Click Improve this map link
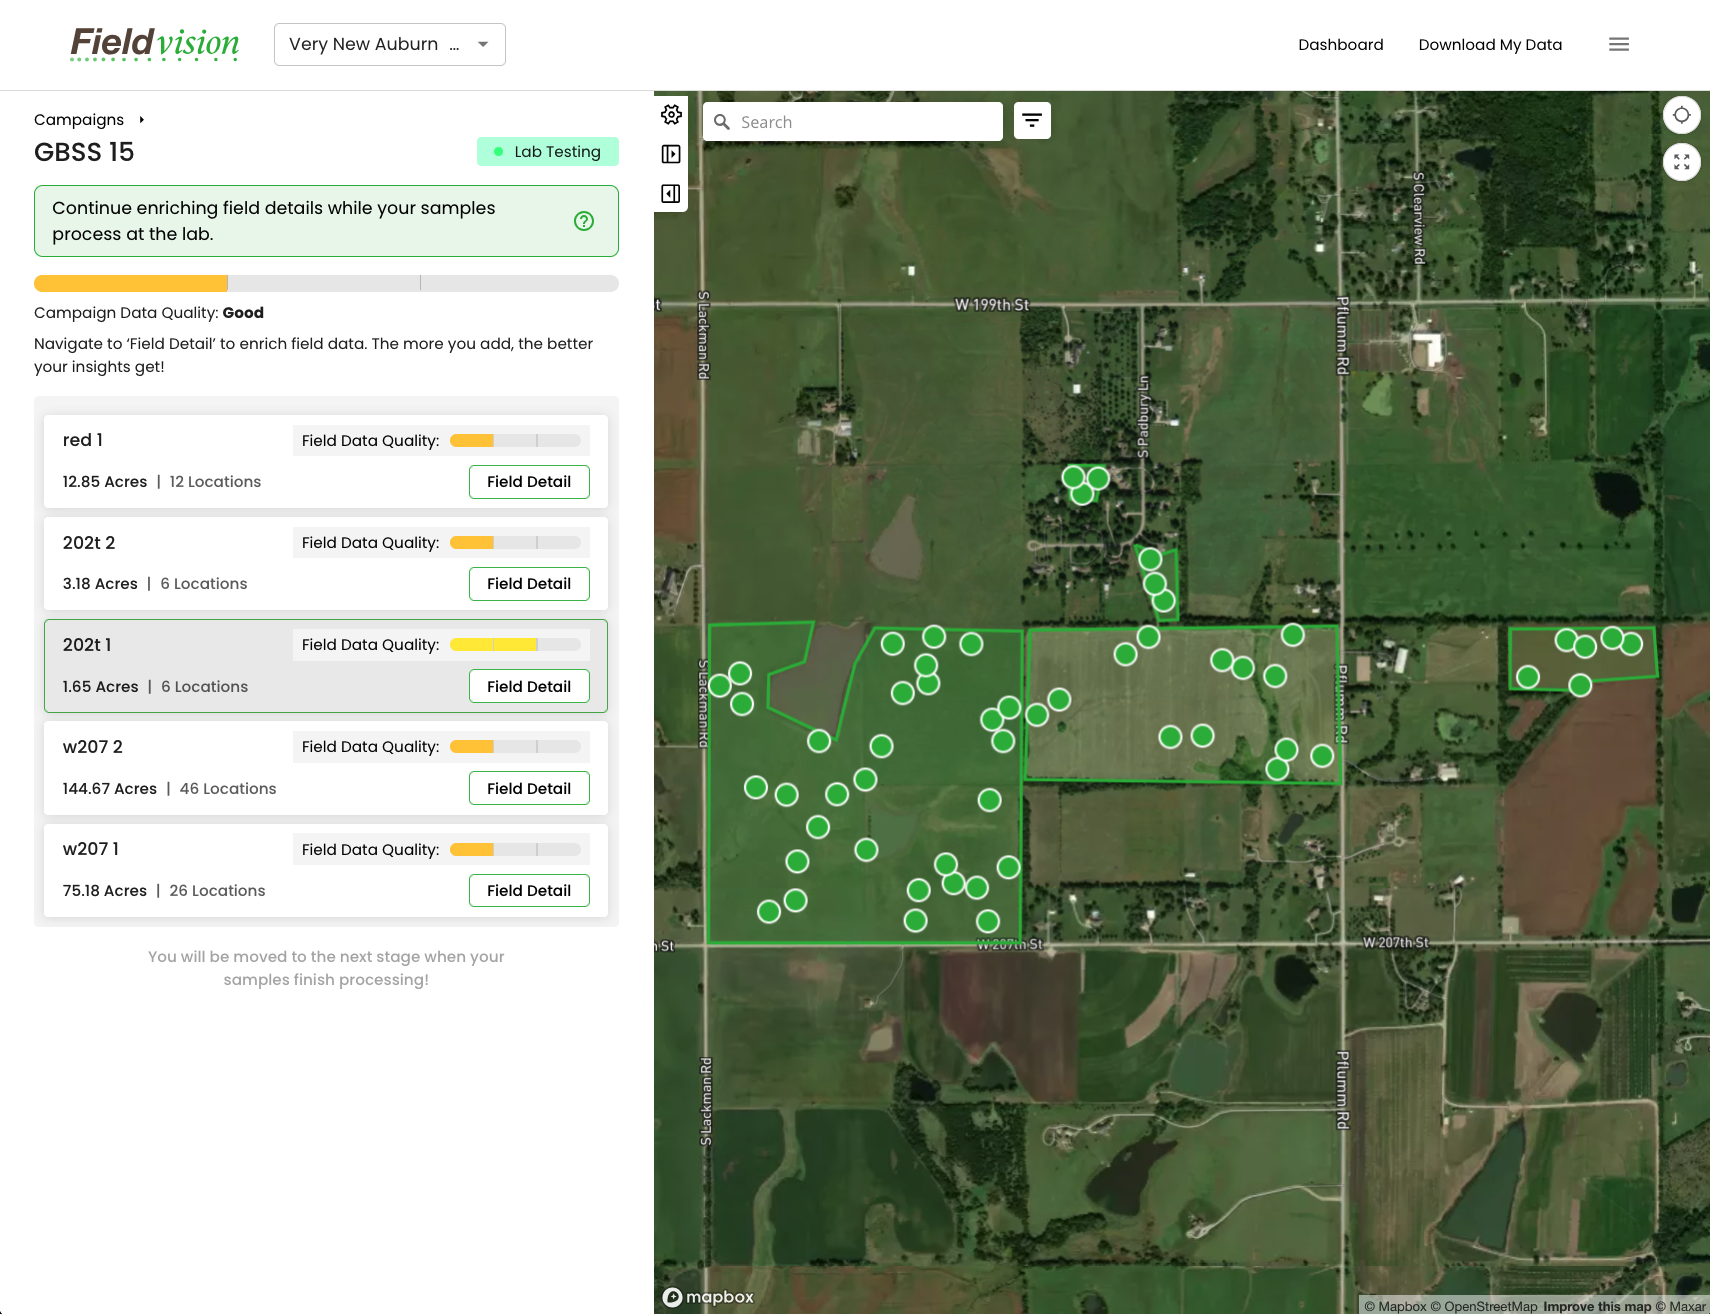Viewport: 1710px width, 1314px height. click(1597, 1306)
